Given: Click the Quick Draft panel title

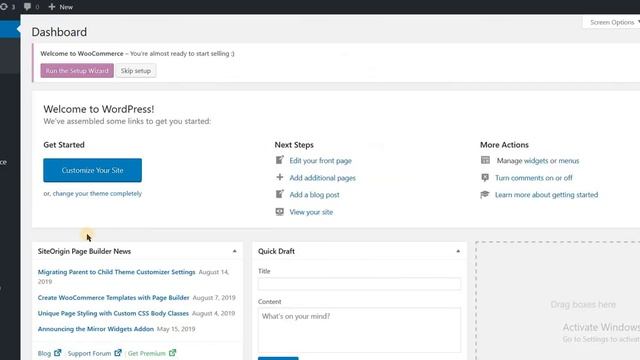Looking at the screenshot, I should click(x=276, y=251).
